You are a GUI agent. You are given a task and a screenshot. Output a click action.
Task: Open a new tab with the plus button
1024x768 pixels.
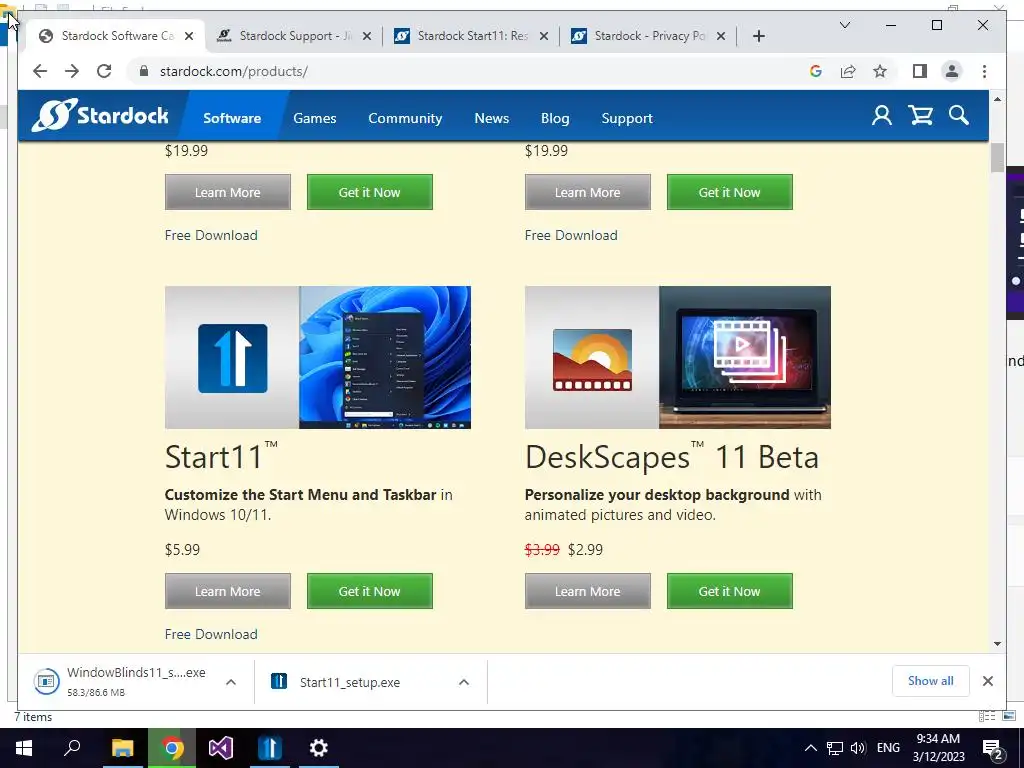click(758, 36)
